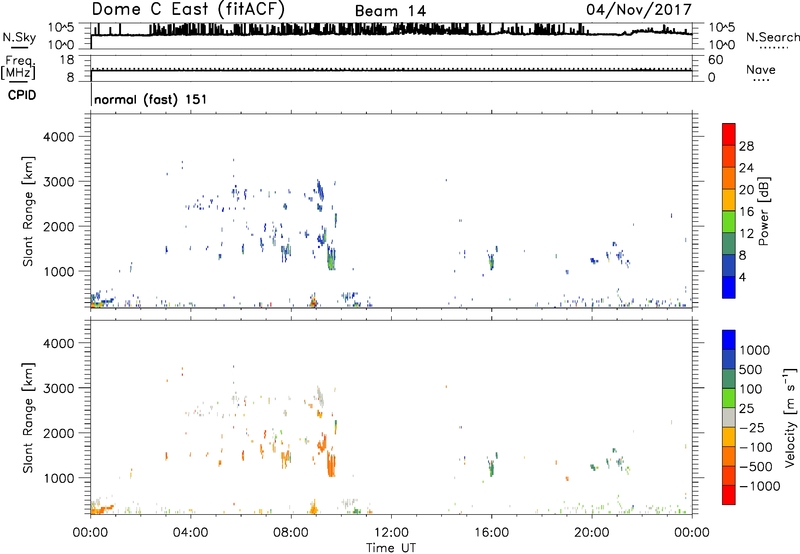The image size is (800, 554).
Task: Select the CPID row label
Action: point(22,95)
